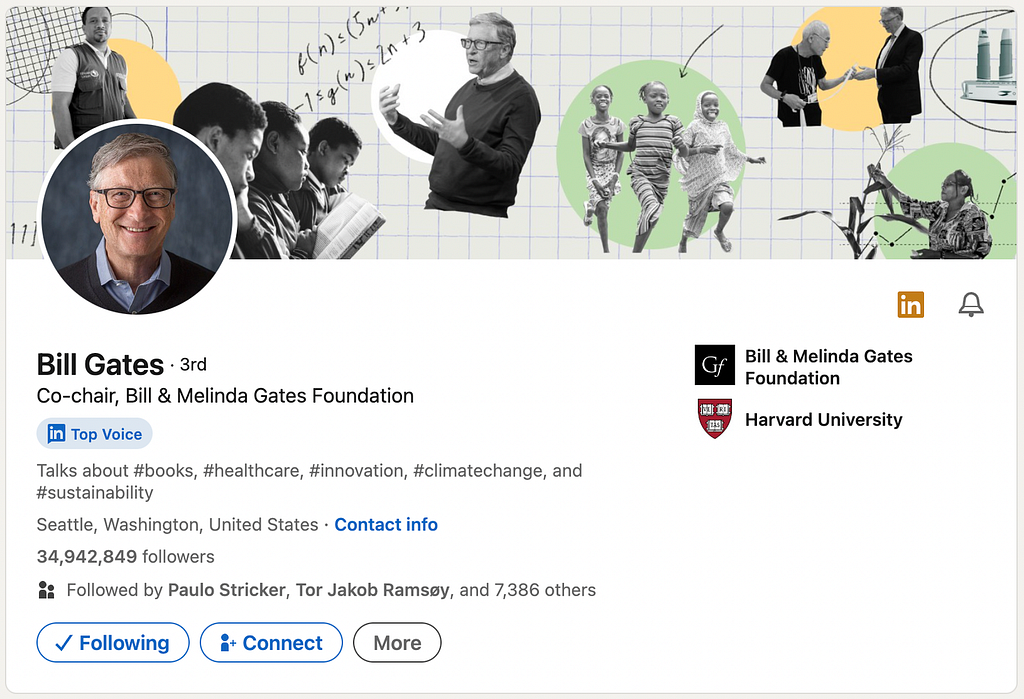The height and width of the screenshot is (699, 1024).
Task: Open the Harvard University page link
Action: point(824,419)
